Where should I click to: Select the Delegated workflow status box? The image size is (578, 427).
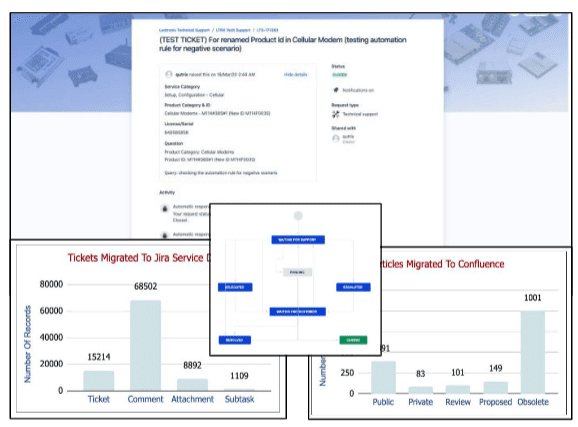[235, 287]
